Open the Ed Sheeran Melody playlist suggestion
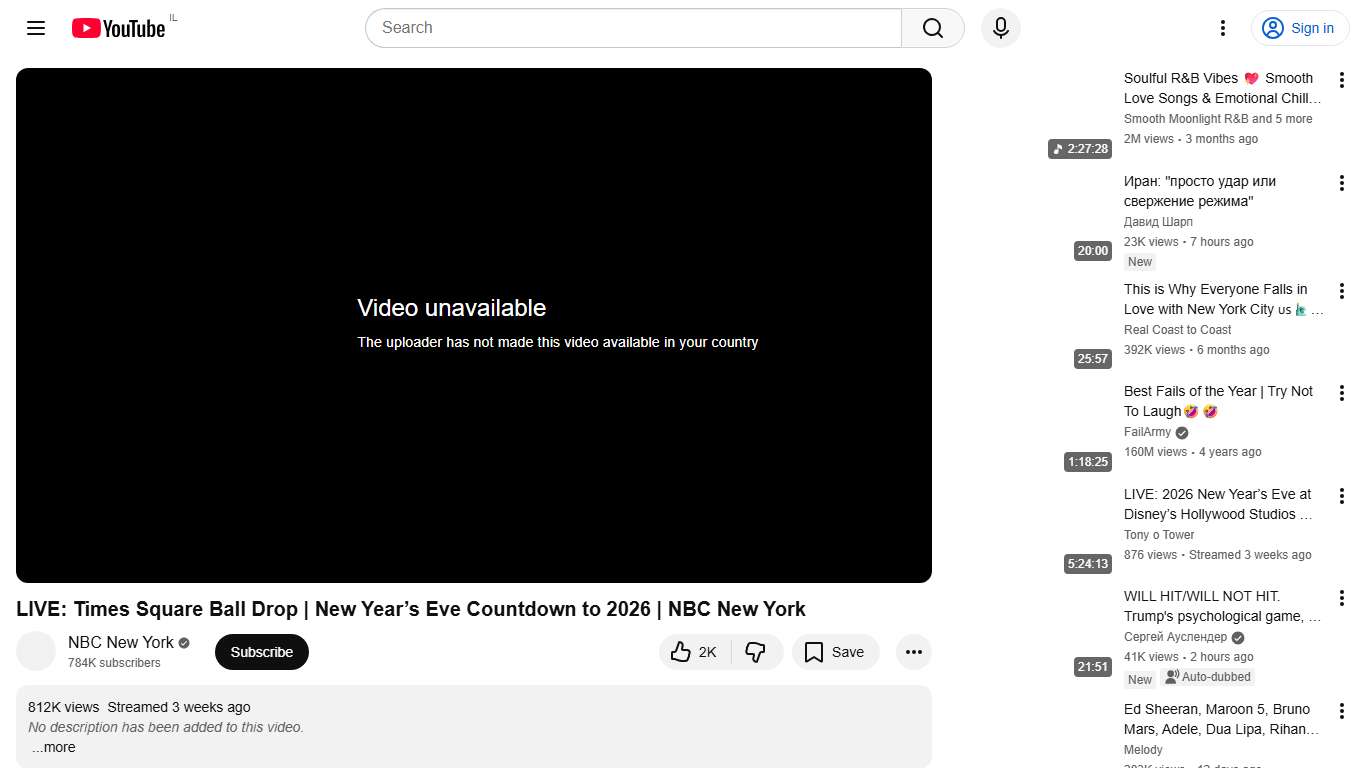The height and width of the screenshot is (768, 1366). [1222, 719]
